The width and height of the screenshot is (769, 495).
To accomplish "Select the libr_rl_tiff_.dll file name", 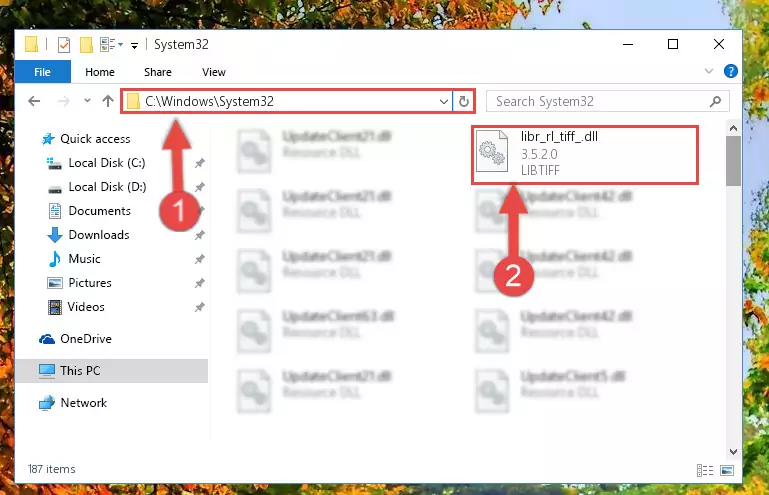I will (559, 137).
